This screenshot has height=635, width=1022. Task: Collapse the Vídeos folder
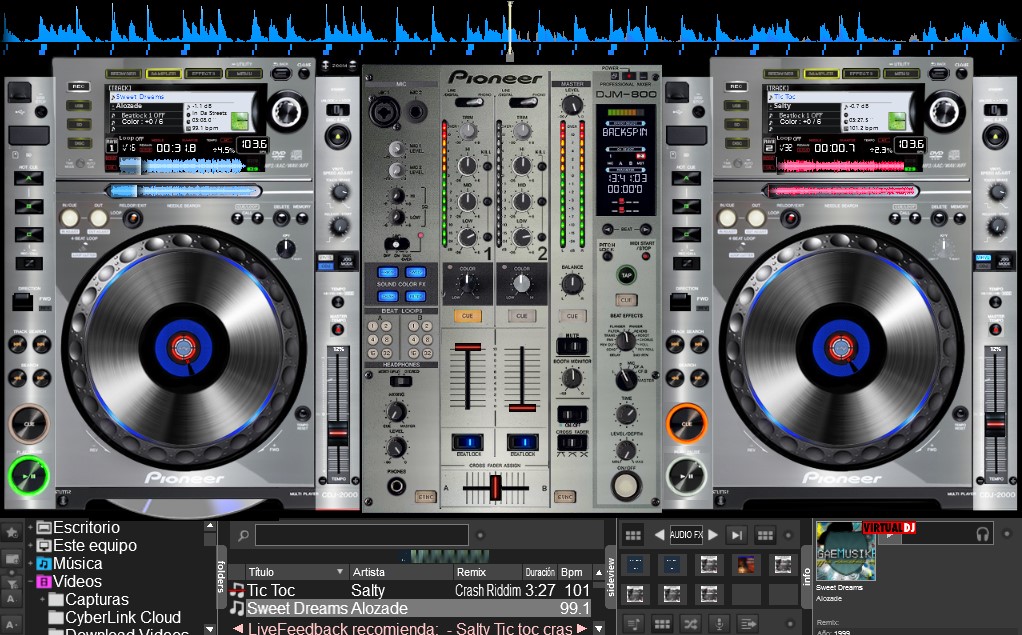tap(31, 582)
